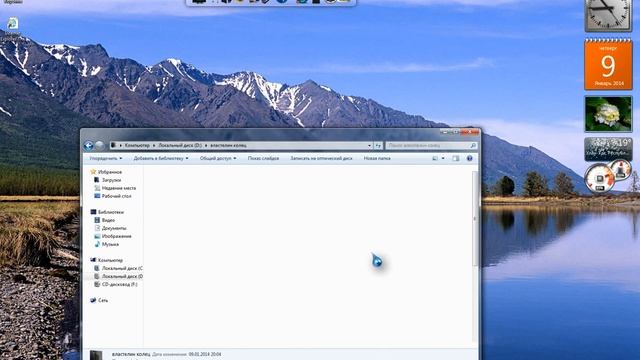Click the vertical scrollbar of the file pane

tap(475, 219)
